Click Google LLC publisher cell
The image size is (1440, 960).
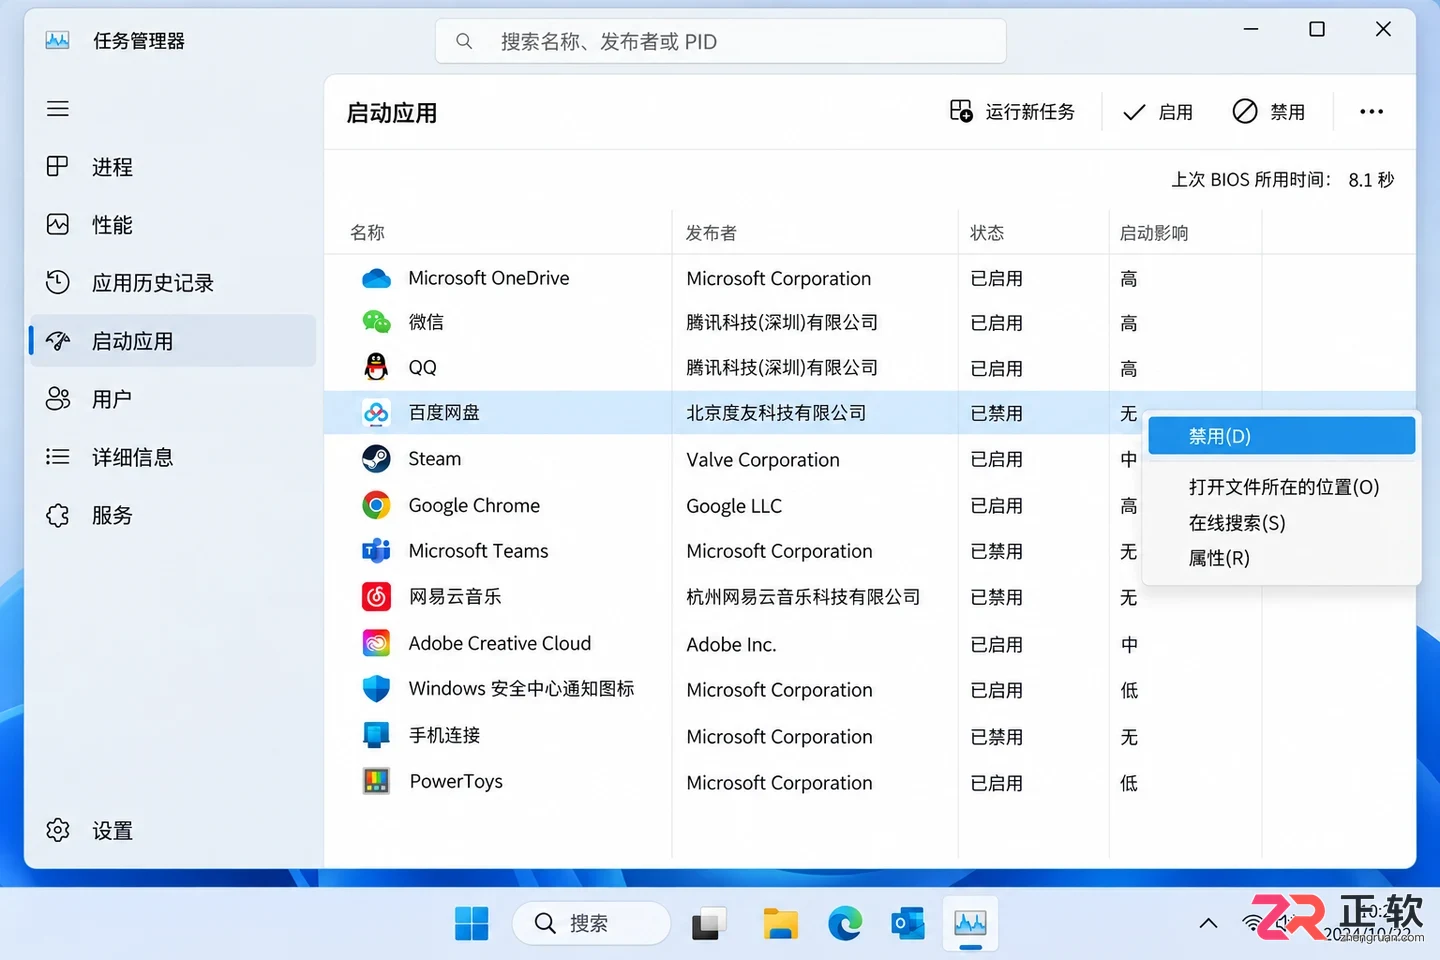(x=734, y=506)
